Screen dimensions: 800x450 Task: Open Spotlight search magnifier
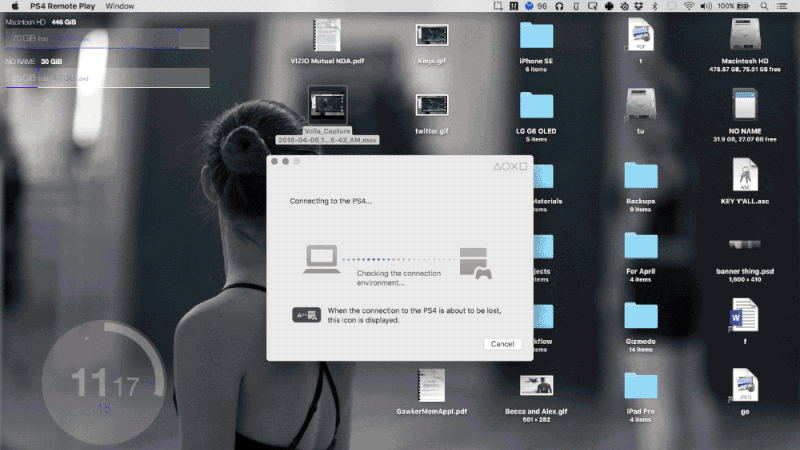765,6
